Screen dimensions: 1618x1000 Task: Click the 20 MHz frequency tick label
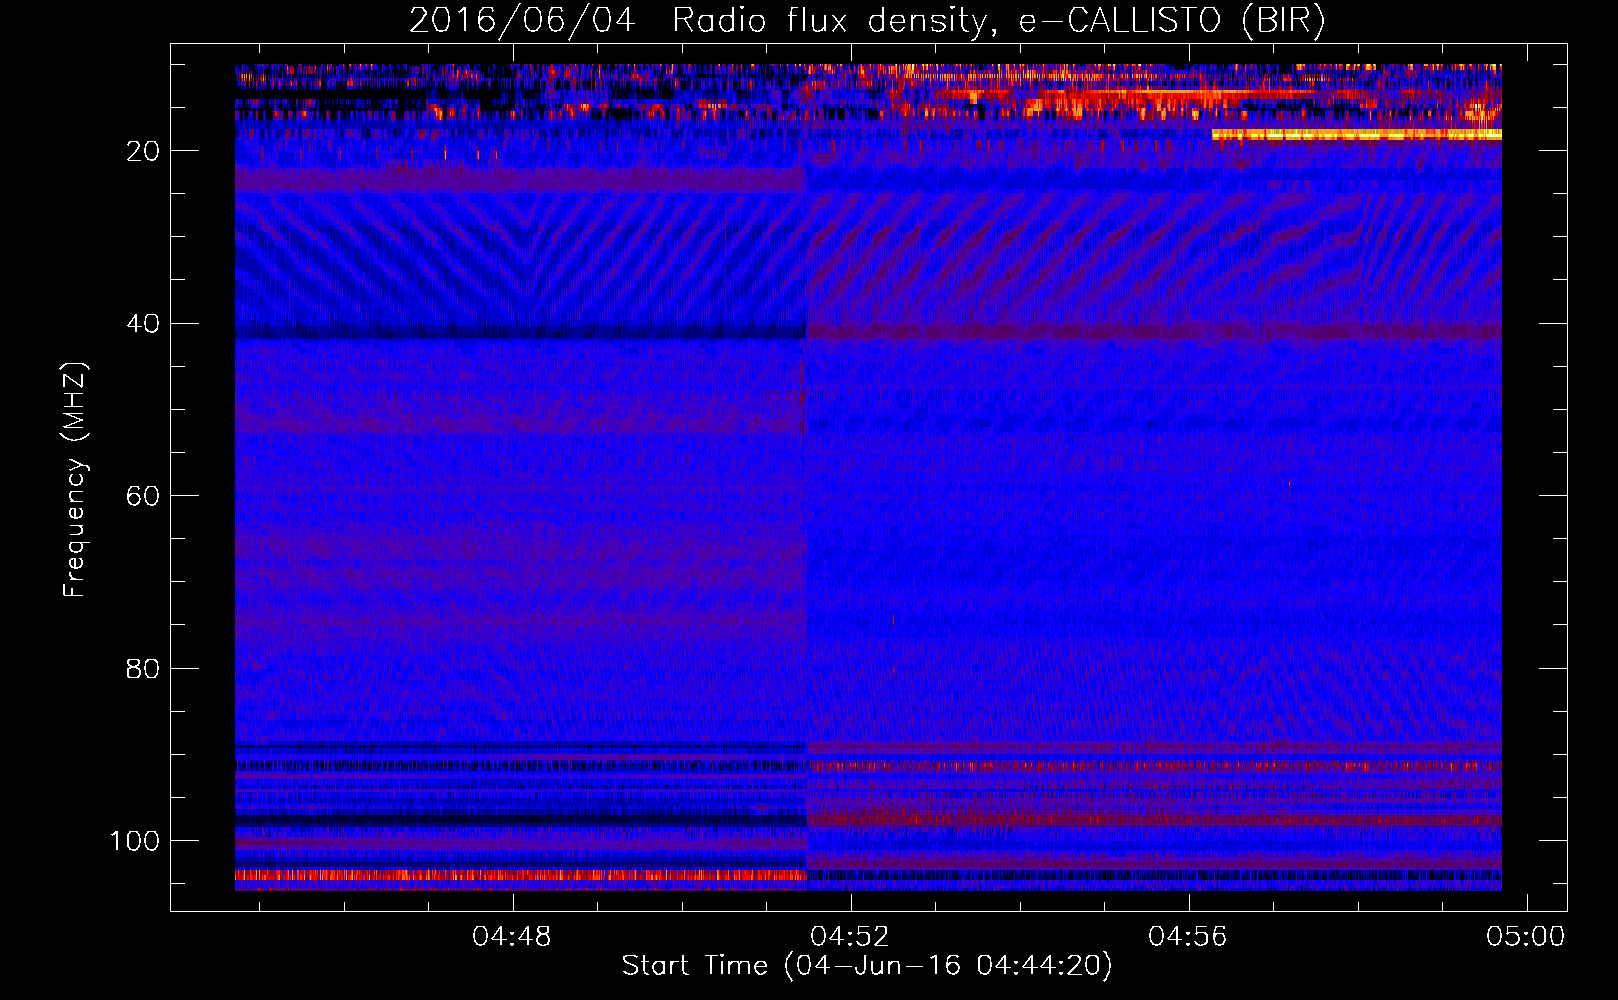143,151
